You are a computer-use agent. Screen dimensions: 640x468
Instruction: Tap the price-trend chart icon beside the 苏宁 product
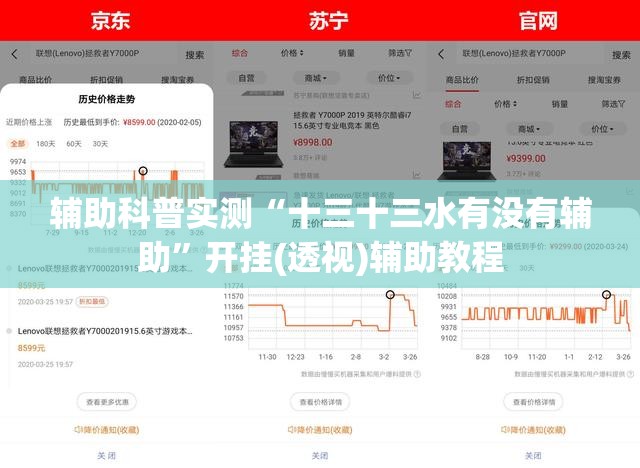point(417,95)
